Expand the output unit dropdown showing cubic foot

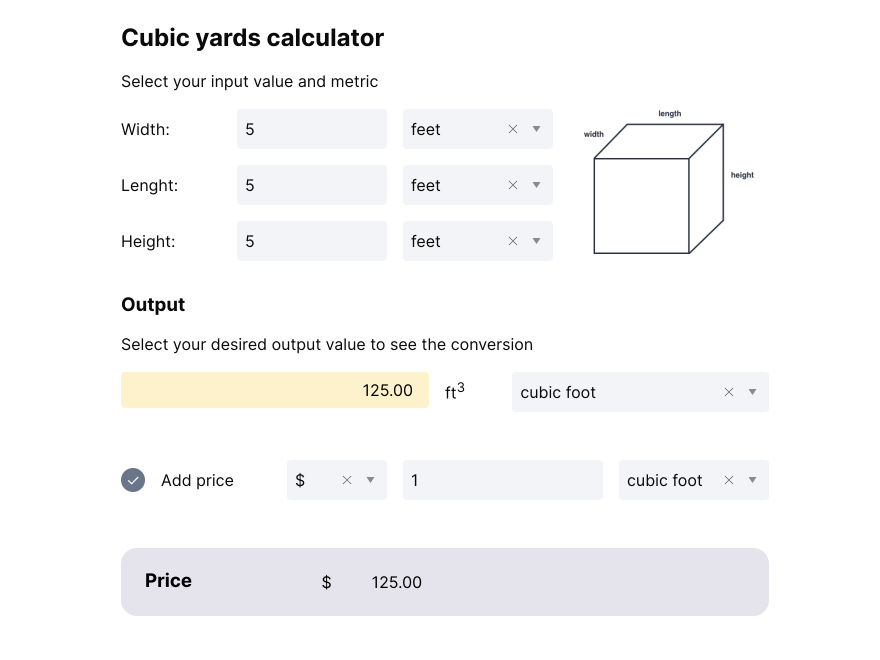pyautogui.click(x=752, y=392)
